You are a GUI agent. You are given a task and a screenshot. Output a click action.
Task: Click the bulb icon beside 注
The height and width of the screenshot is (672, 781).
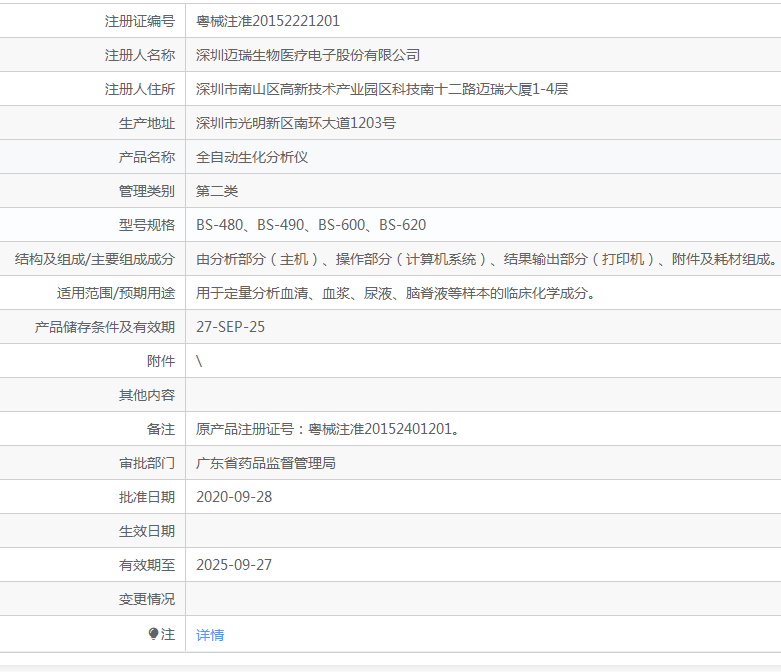(x=153, y=634)
